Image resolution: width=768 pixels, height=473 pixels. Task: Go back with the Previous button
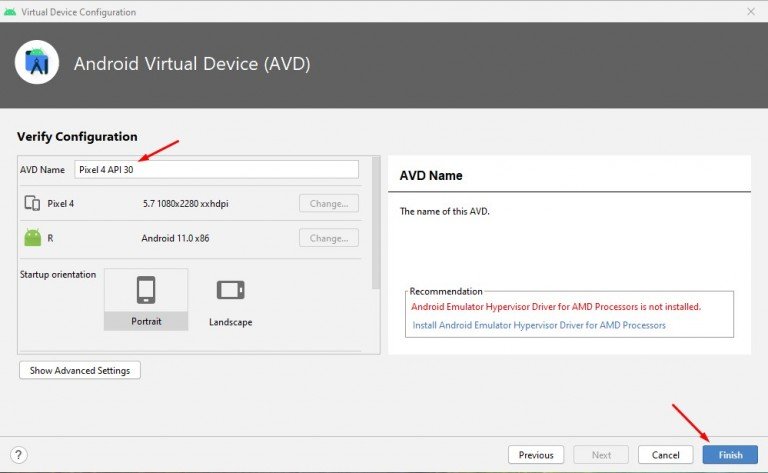pyautogui.click(x=536, y=455)
